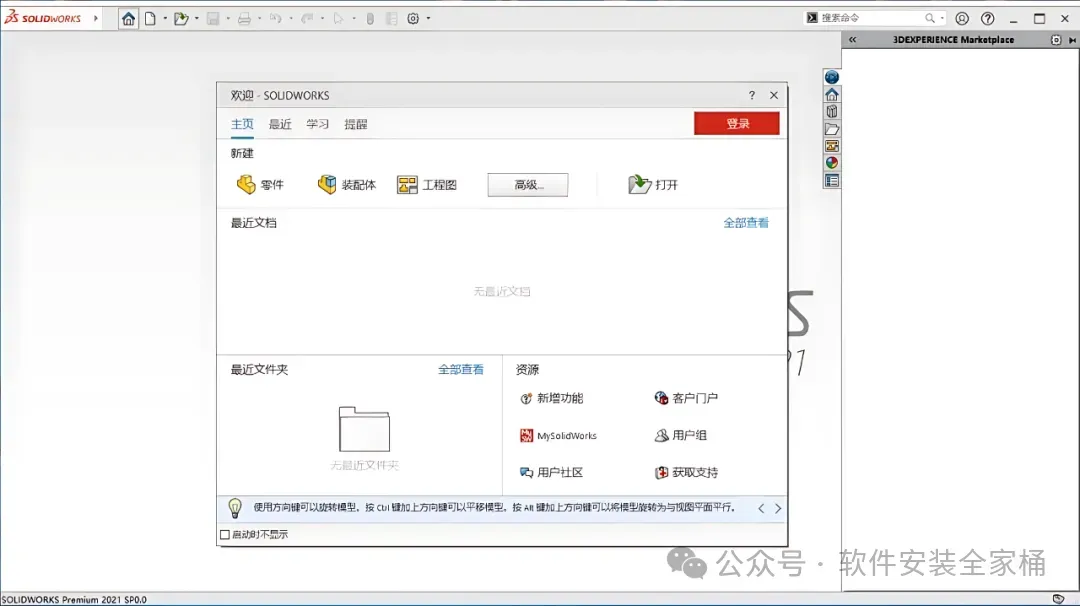
Task: Open 3DEXPERIENCE Marketplace tab in task pane
Action: click(x=831, y=77)
